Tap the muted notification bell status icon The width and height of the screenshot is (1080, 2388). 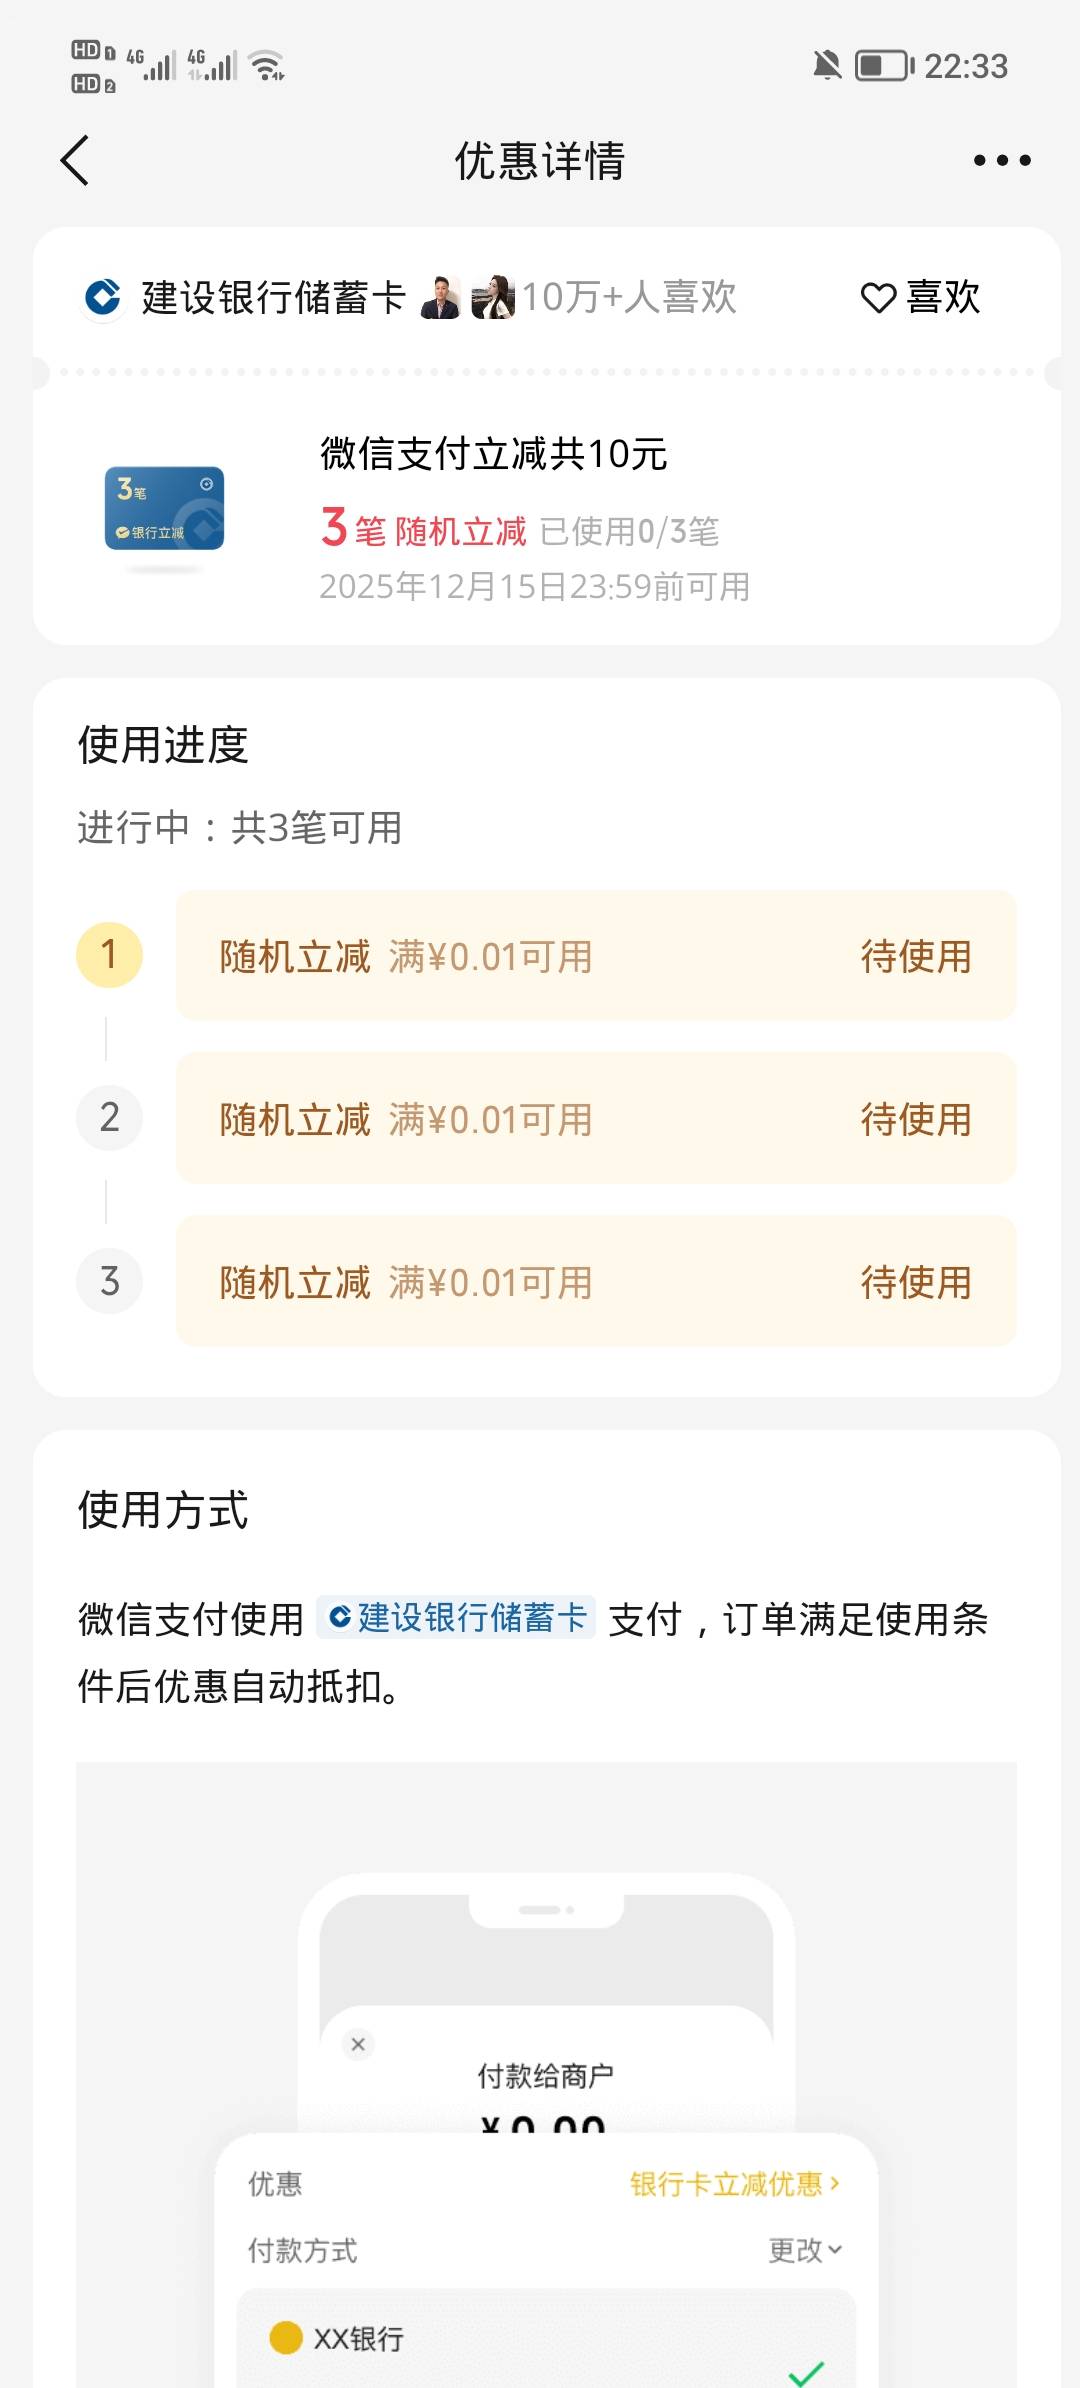[x=827, y=66]
